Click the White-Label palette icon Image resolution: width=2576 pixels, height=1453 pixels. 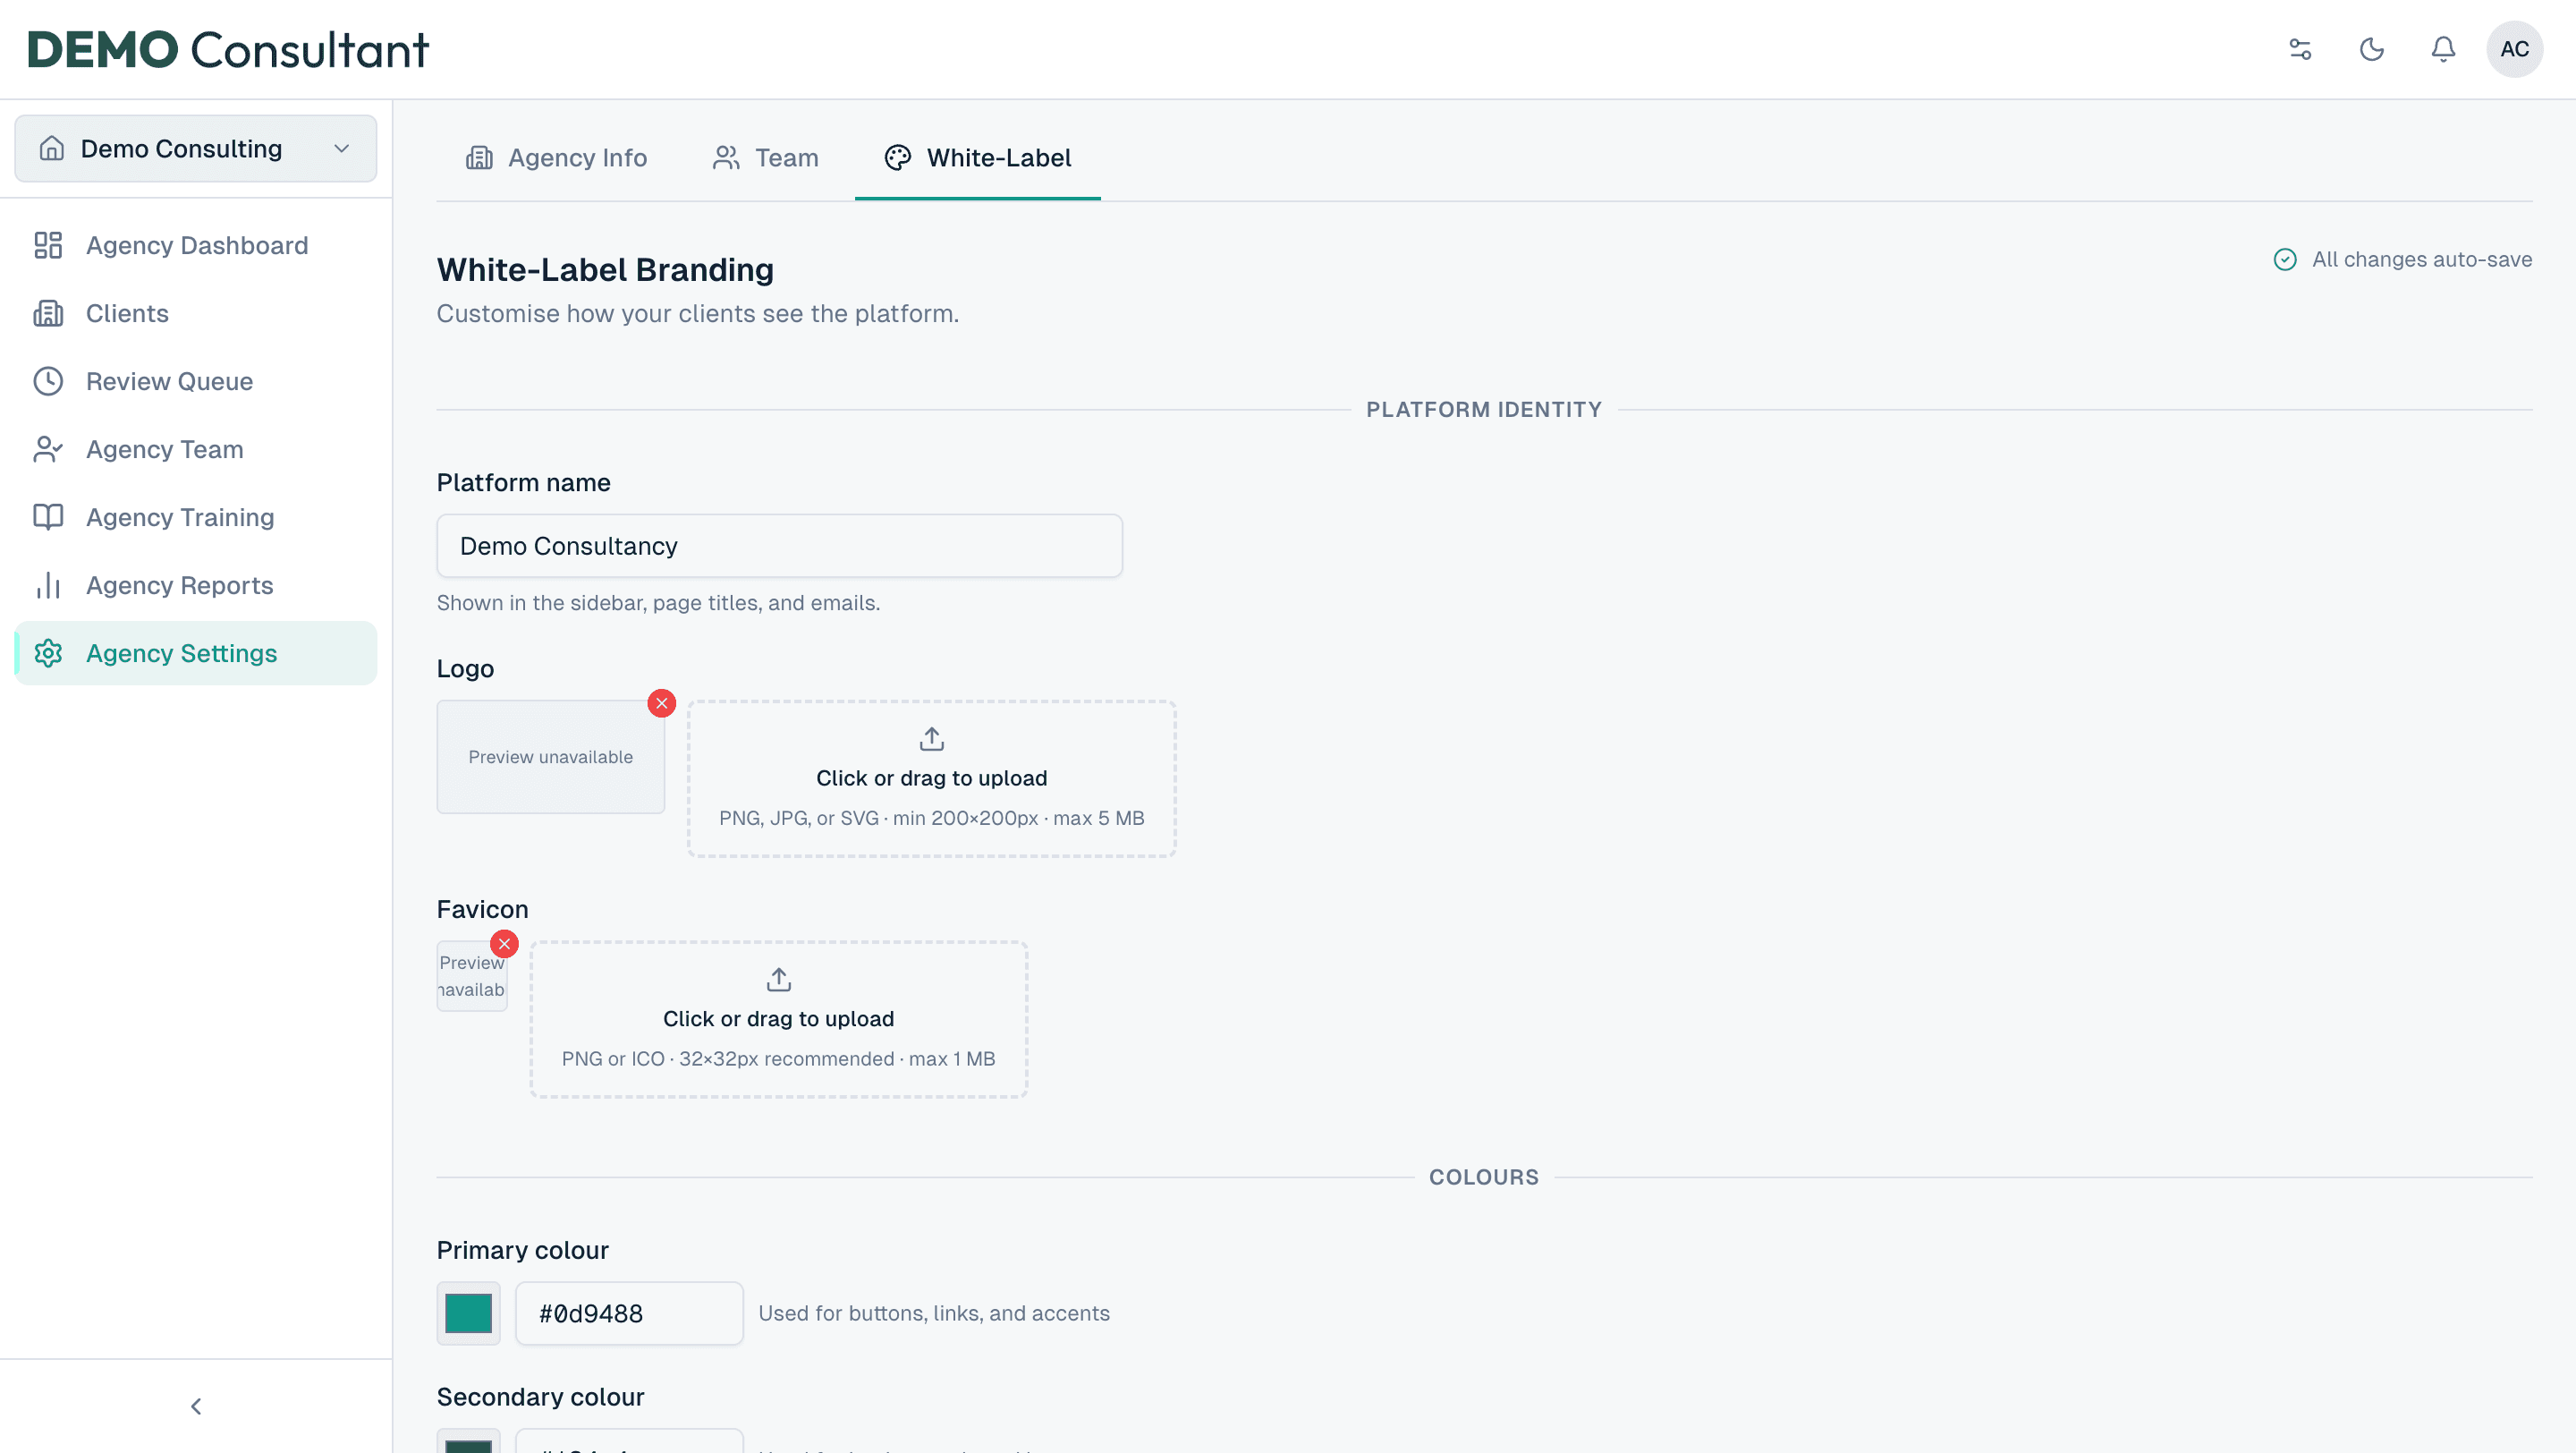[x=898, y=158]
